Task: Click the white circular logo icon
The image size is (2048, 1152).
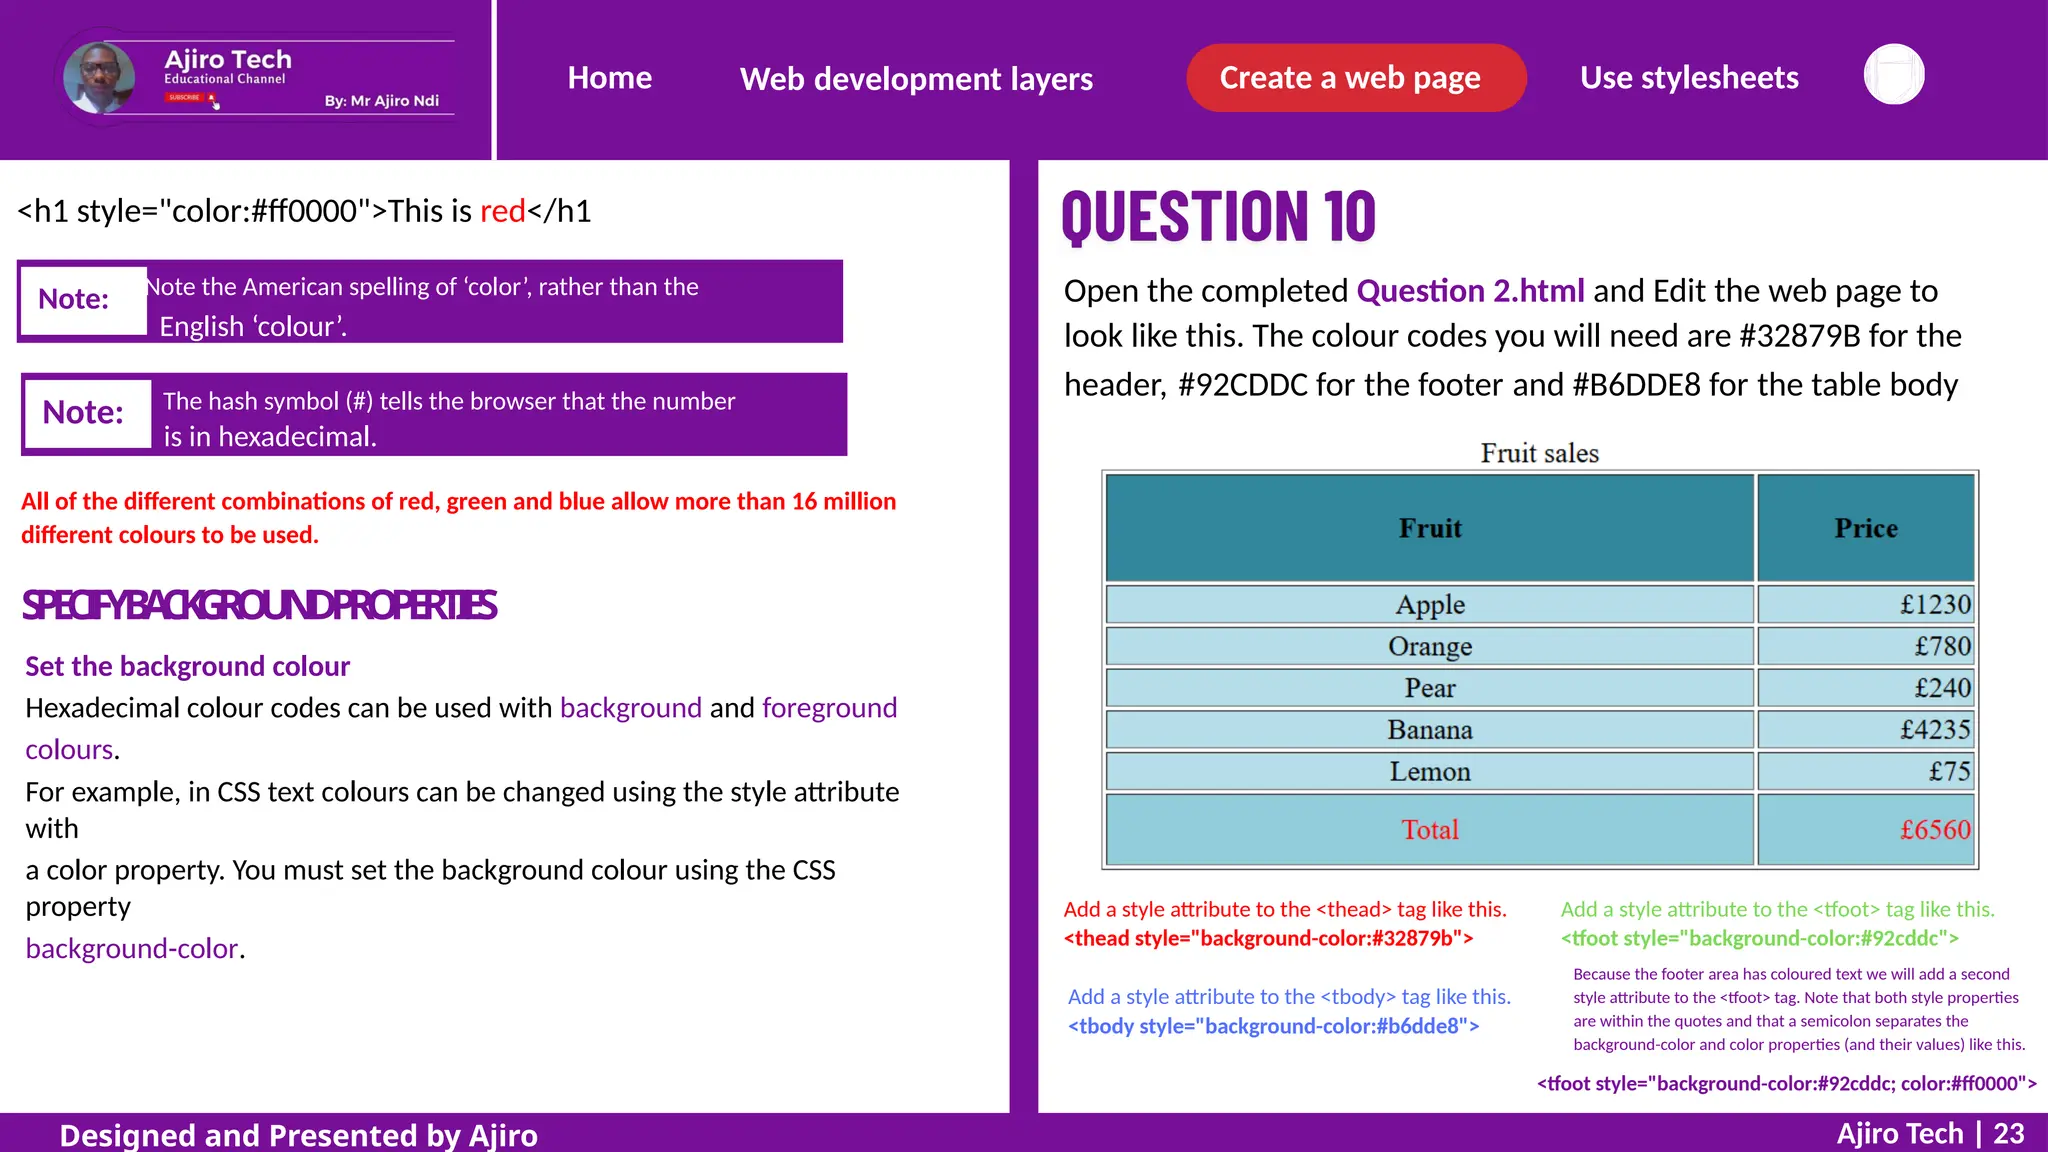Action: [x=1894, y=74]
